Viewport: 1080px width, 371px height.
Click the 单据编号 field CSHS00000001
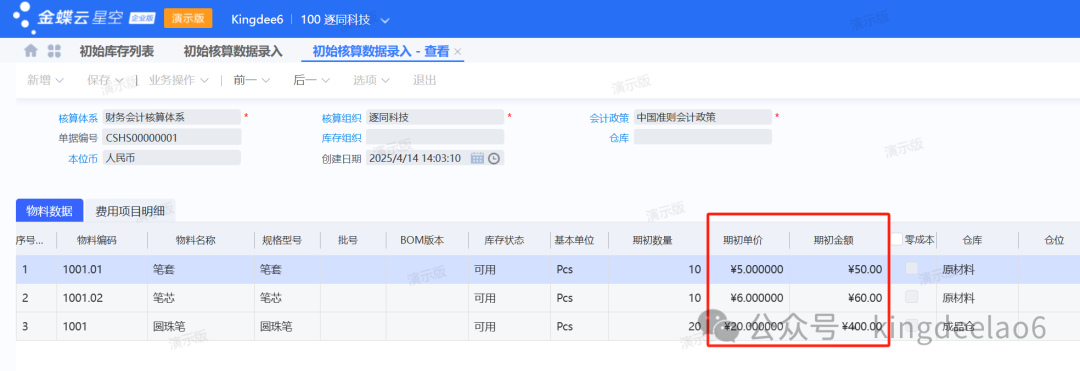(x=172, y=137)
